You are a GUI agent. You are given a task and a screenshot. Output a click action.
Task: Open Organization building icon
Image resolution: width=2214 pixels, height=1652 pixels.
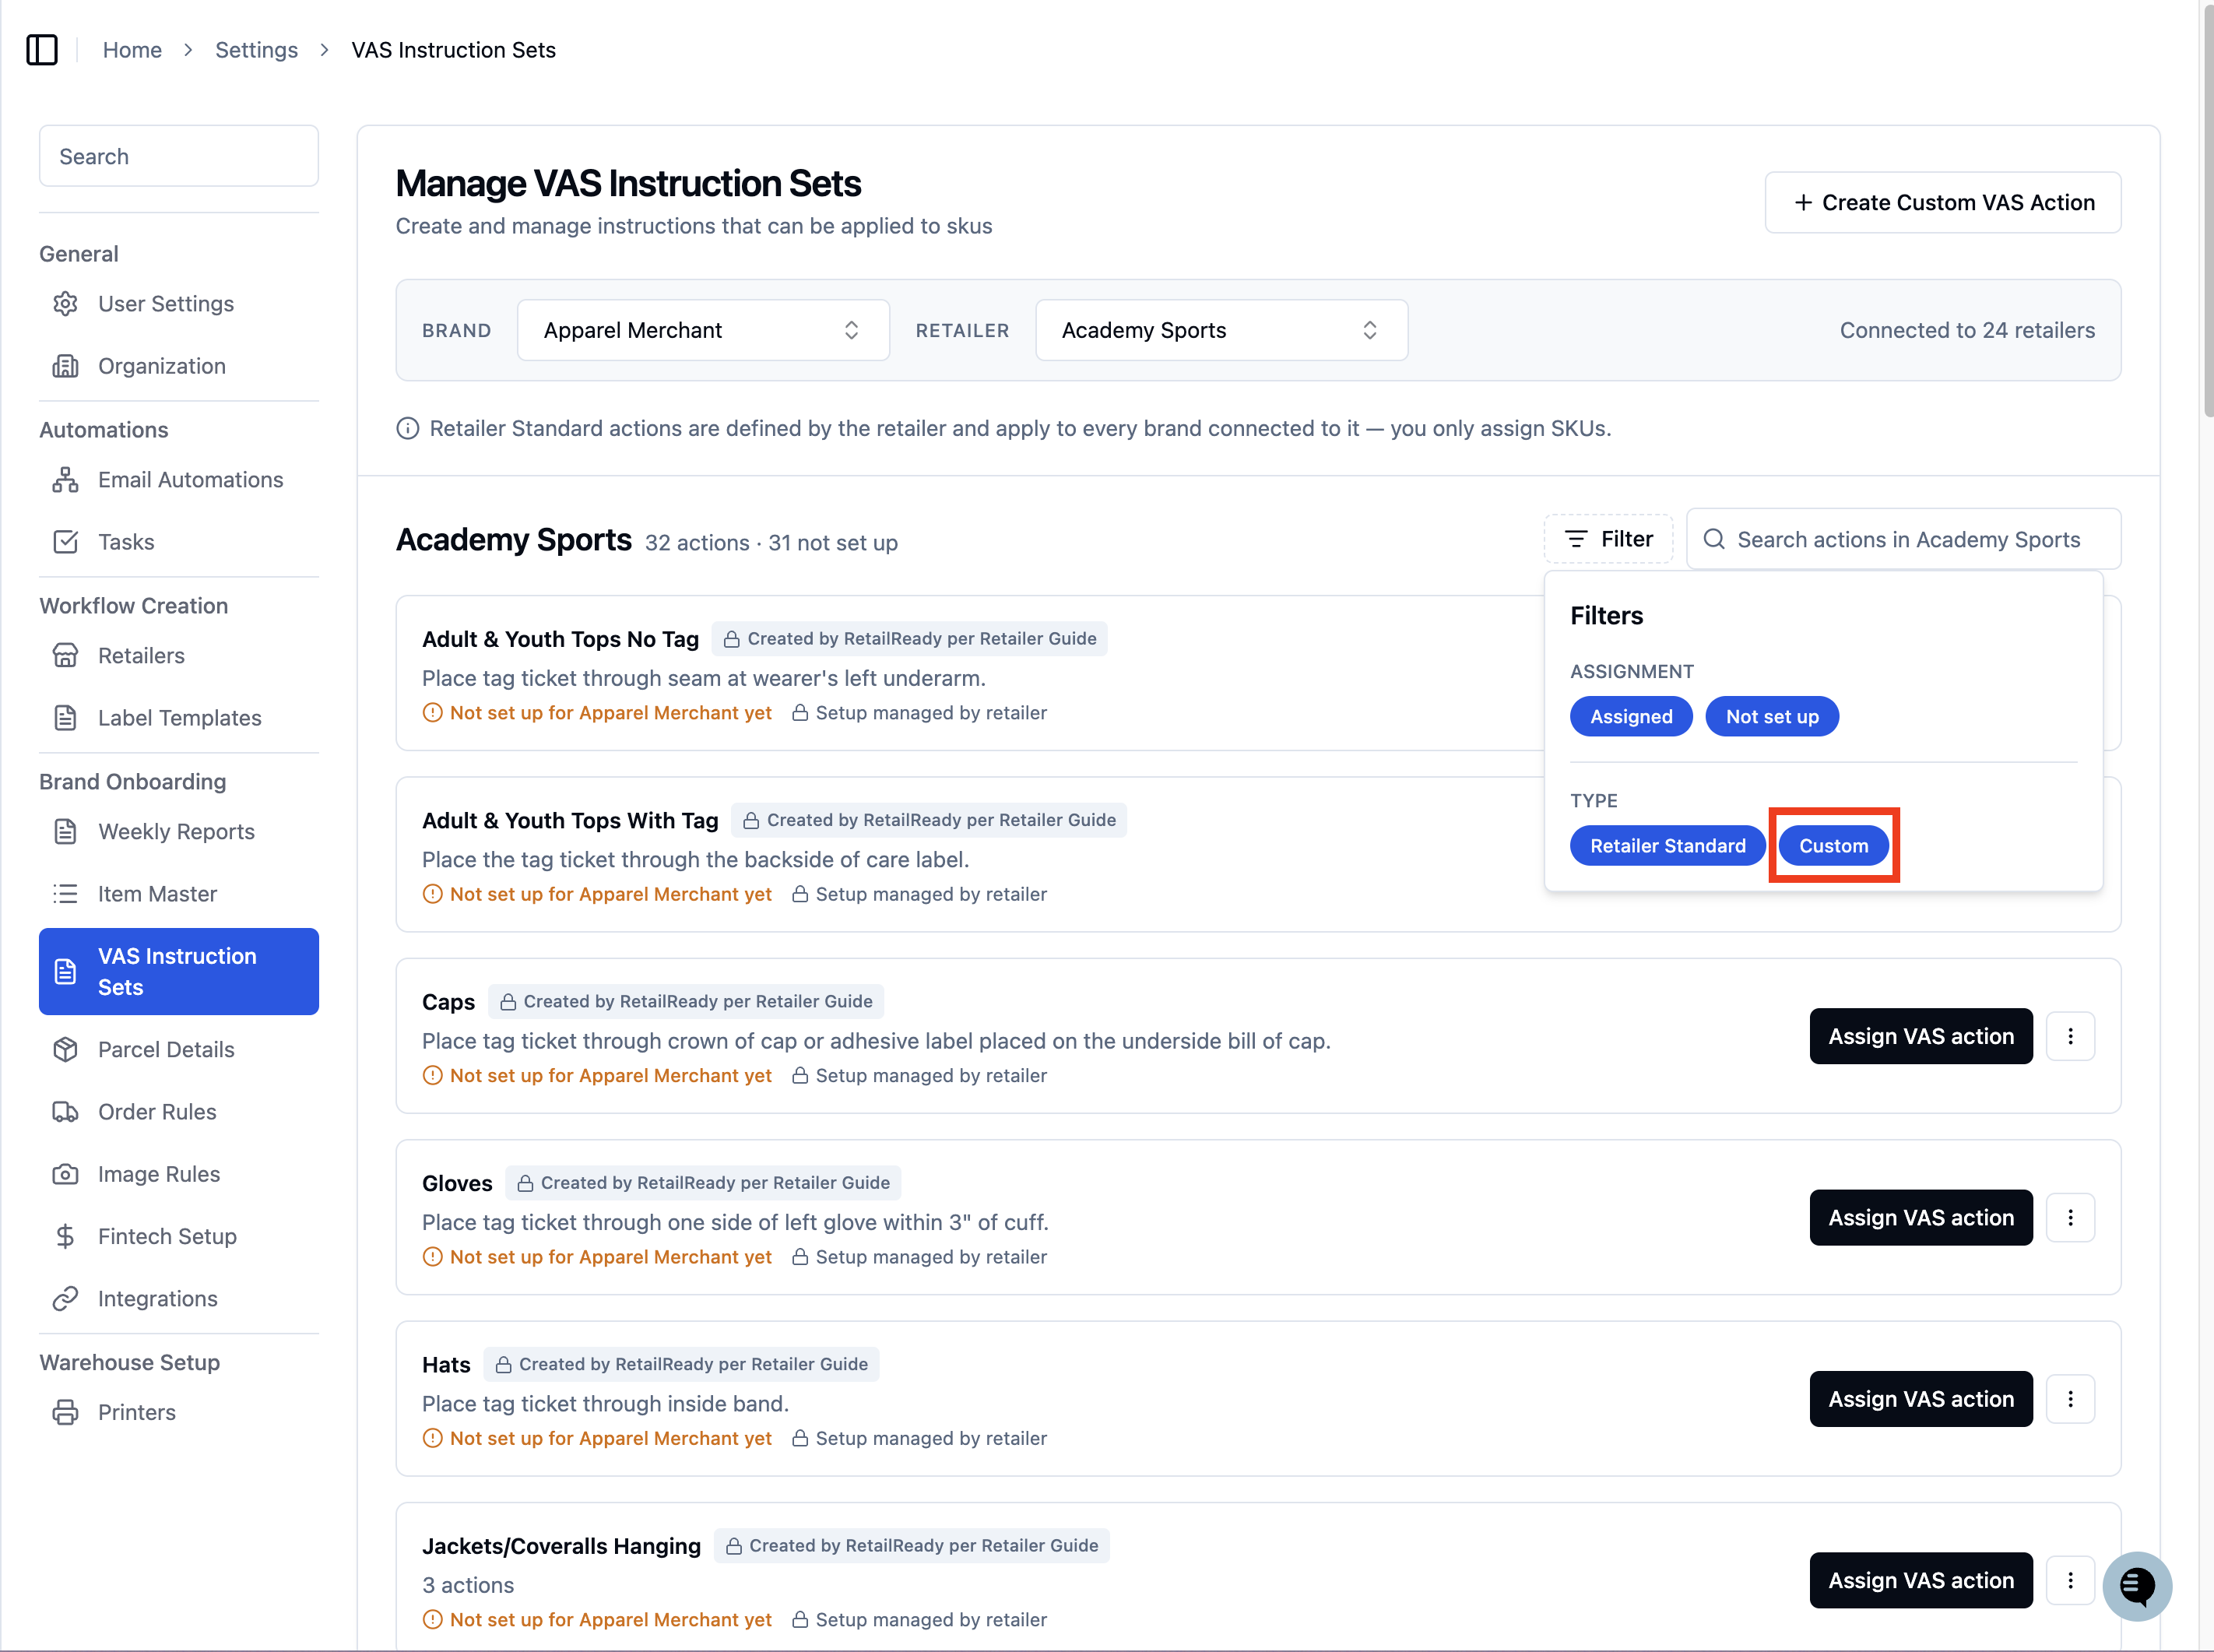[x=66, y=366]
